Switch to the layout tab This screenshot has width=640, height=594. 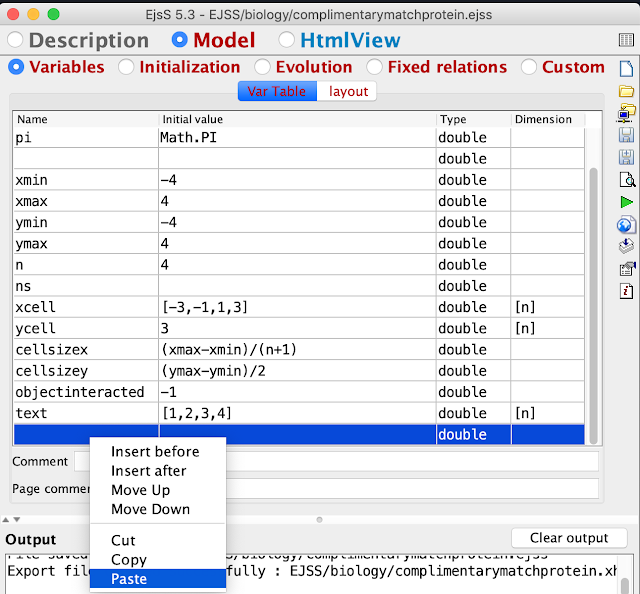(348, 91)
